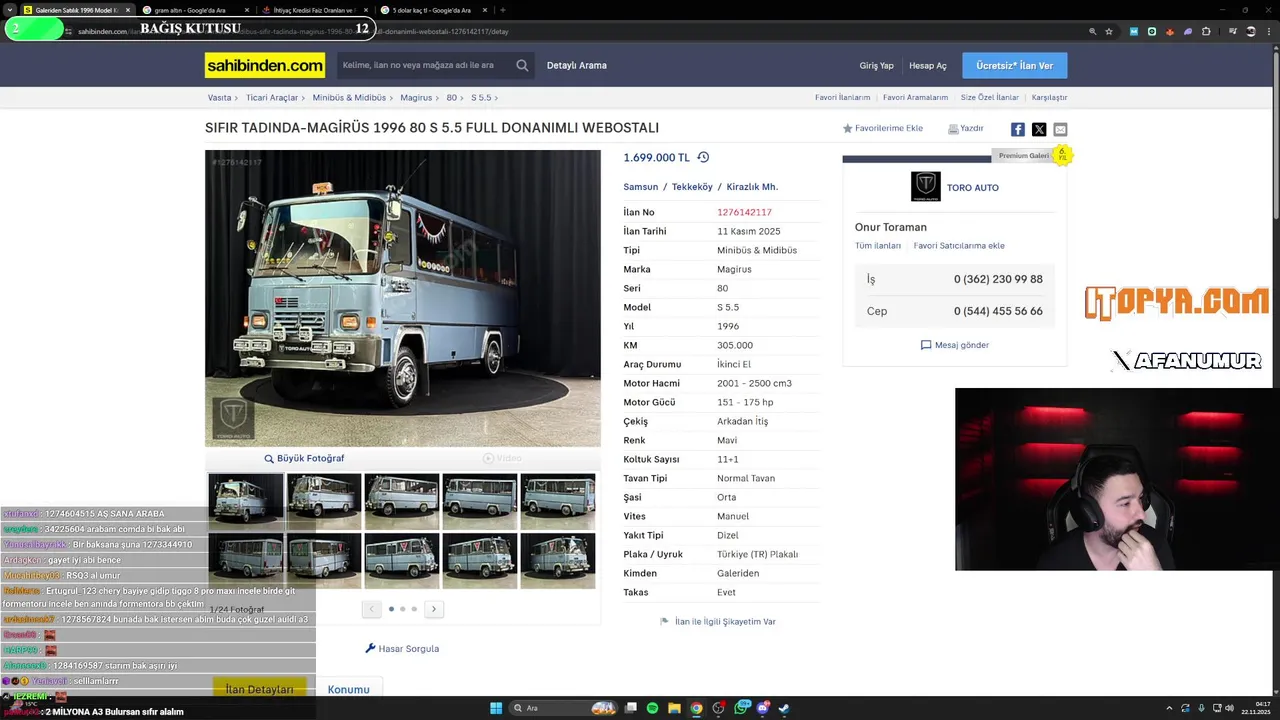Open a new browser tab
This screenshot has height=720, width=1280.
[502, 10]
